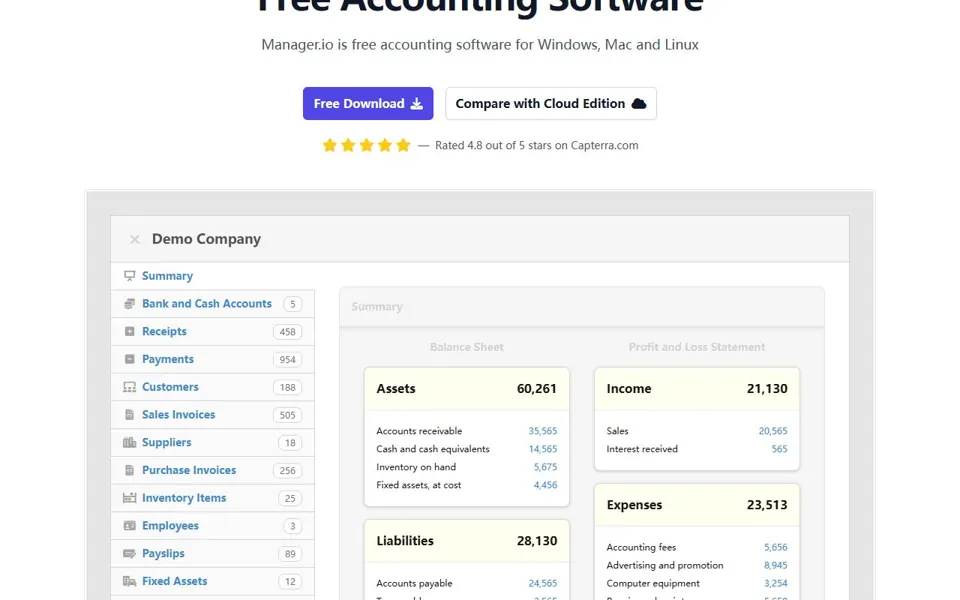Click the Payments minus icon
Image resolution: width=960 pixels, height=600 pixels.
tap(129, 359)
